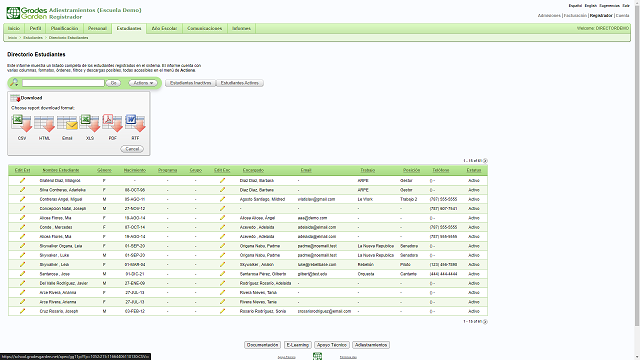Image resolution: width=640 pixels, height=360 pixels.
Task: Edit student Del Valle Rodríguez, Javier
Action: [x=22, y=283]
